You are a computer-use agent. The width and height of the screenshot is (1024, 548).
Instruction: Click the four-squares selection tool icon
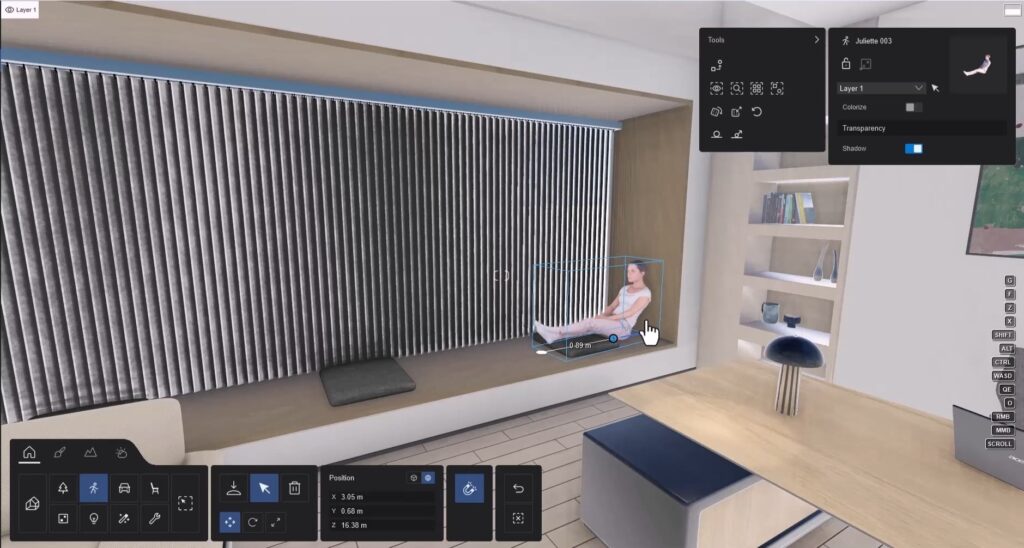pos(757,88)
